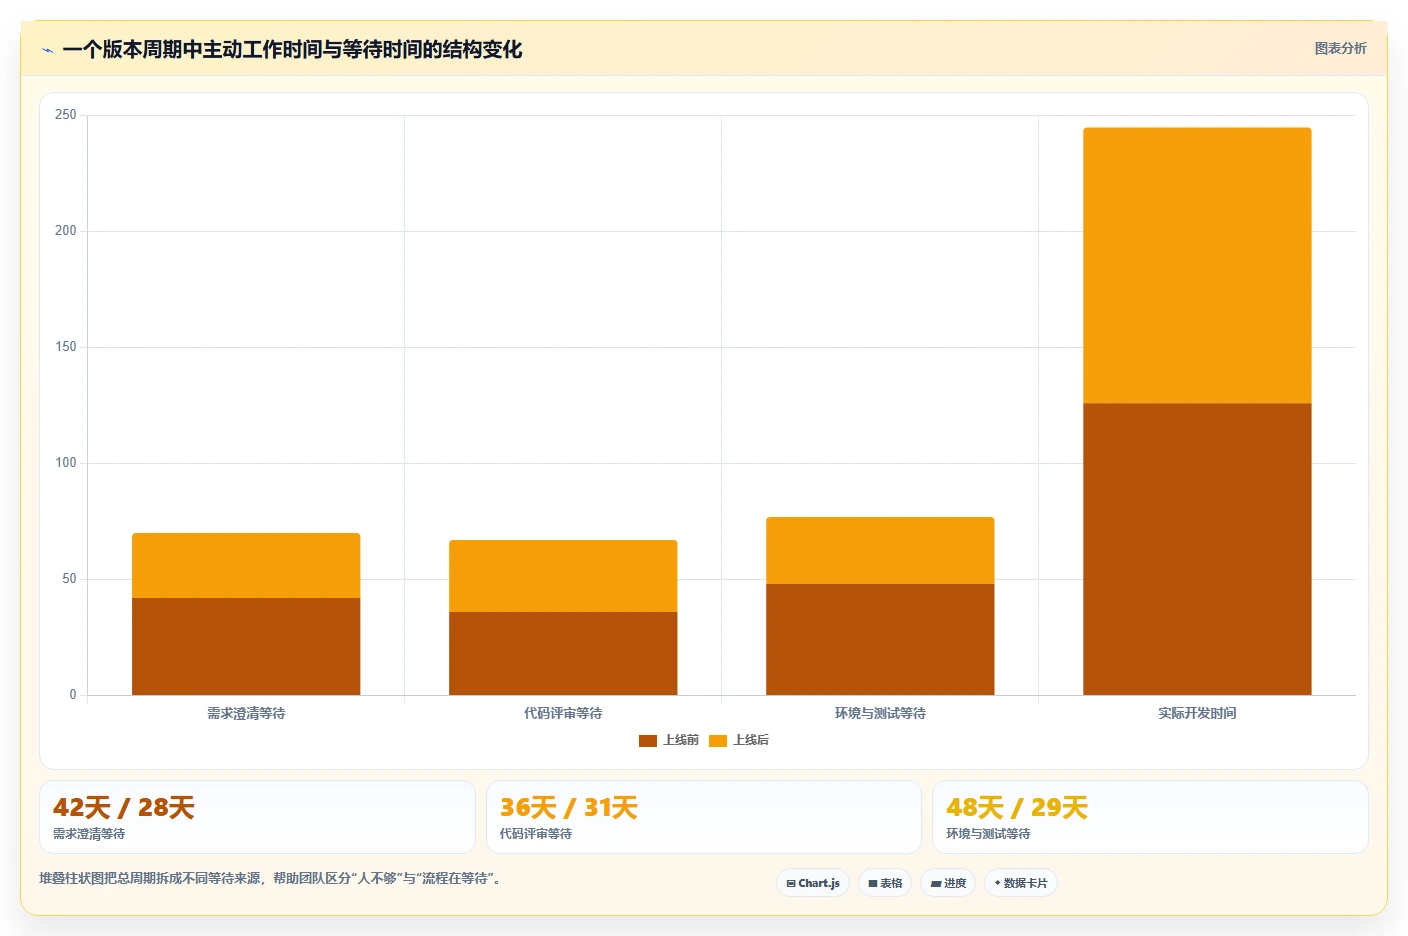Select the 数据卡片 tag chip
Viewport: 1408px width, 936px height.
pyautogui.click(x=1021, y=883)
